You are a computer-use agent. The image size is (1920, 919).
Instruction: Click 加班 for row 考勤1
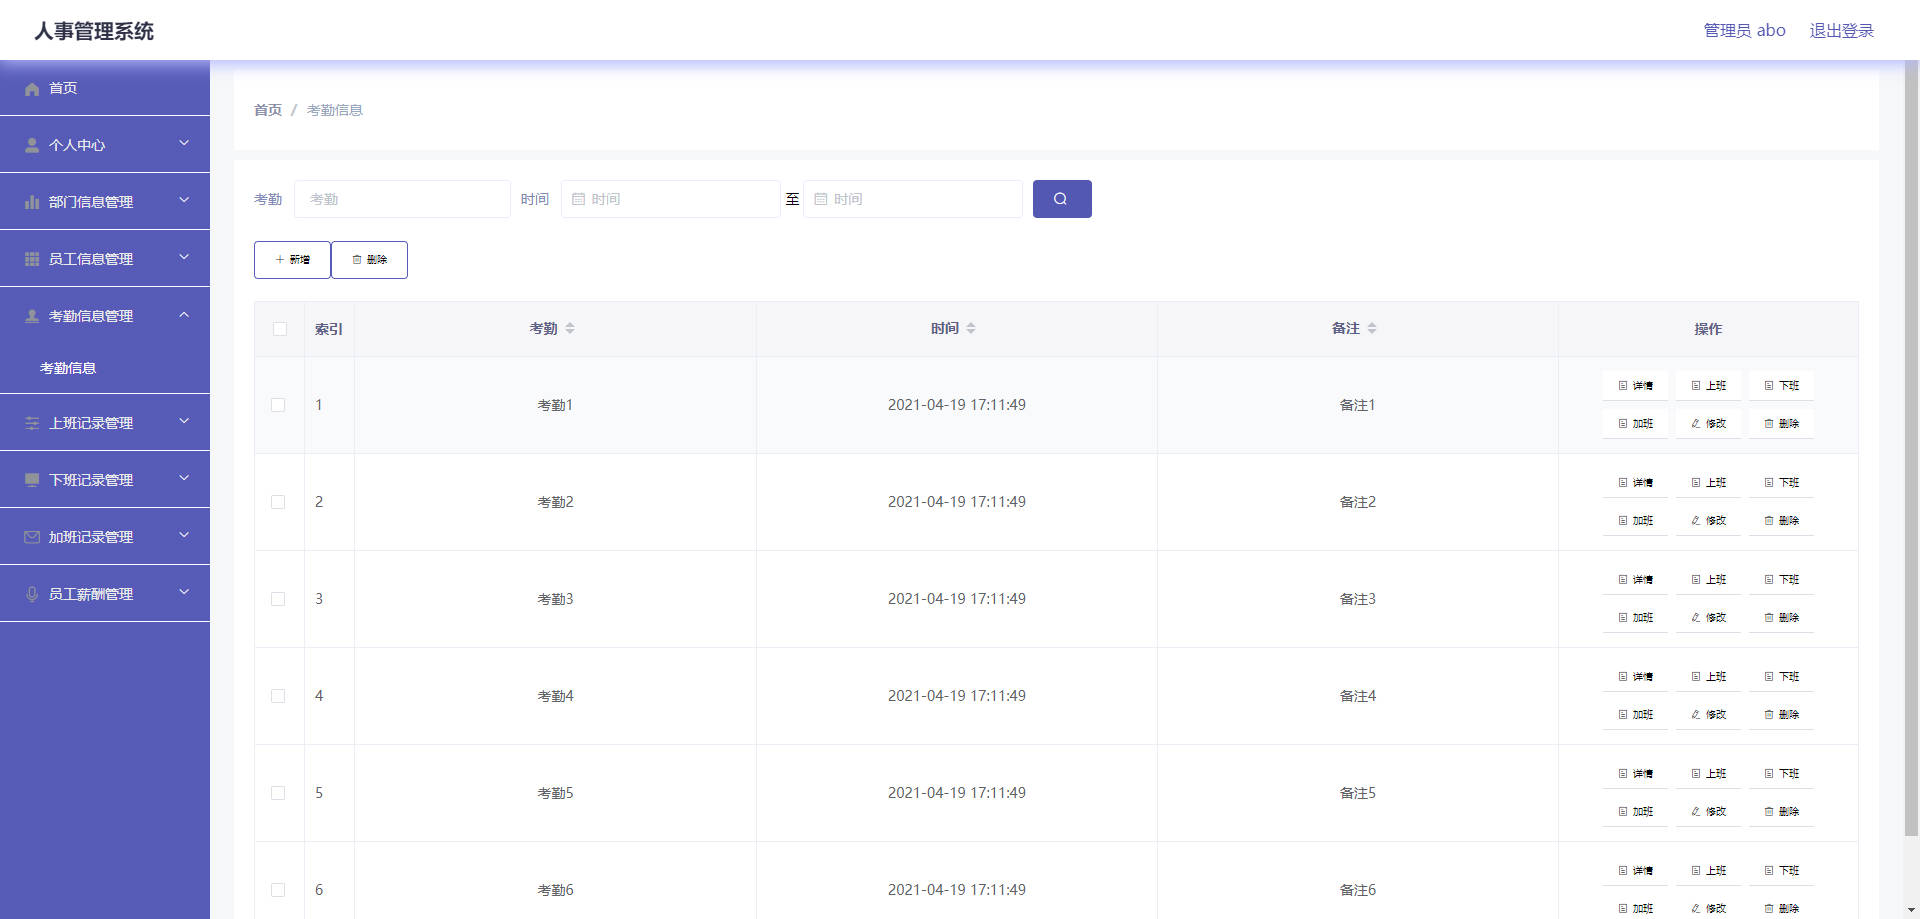[1635, 423]
